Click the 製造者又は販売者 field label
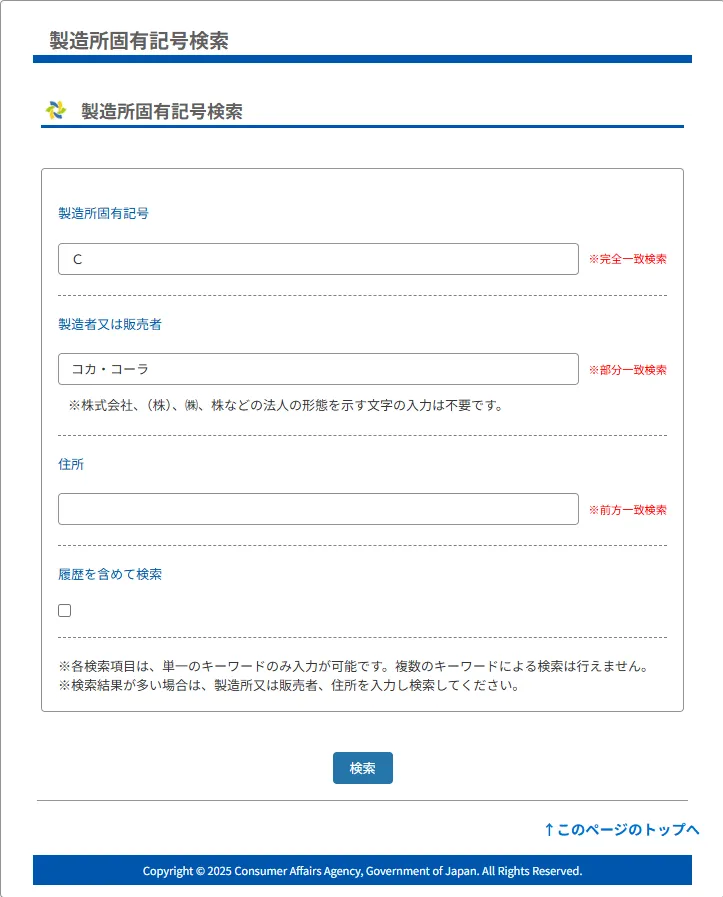Image resolution: width=723 pixels, height=897 pixels. (110, 324)
